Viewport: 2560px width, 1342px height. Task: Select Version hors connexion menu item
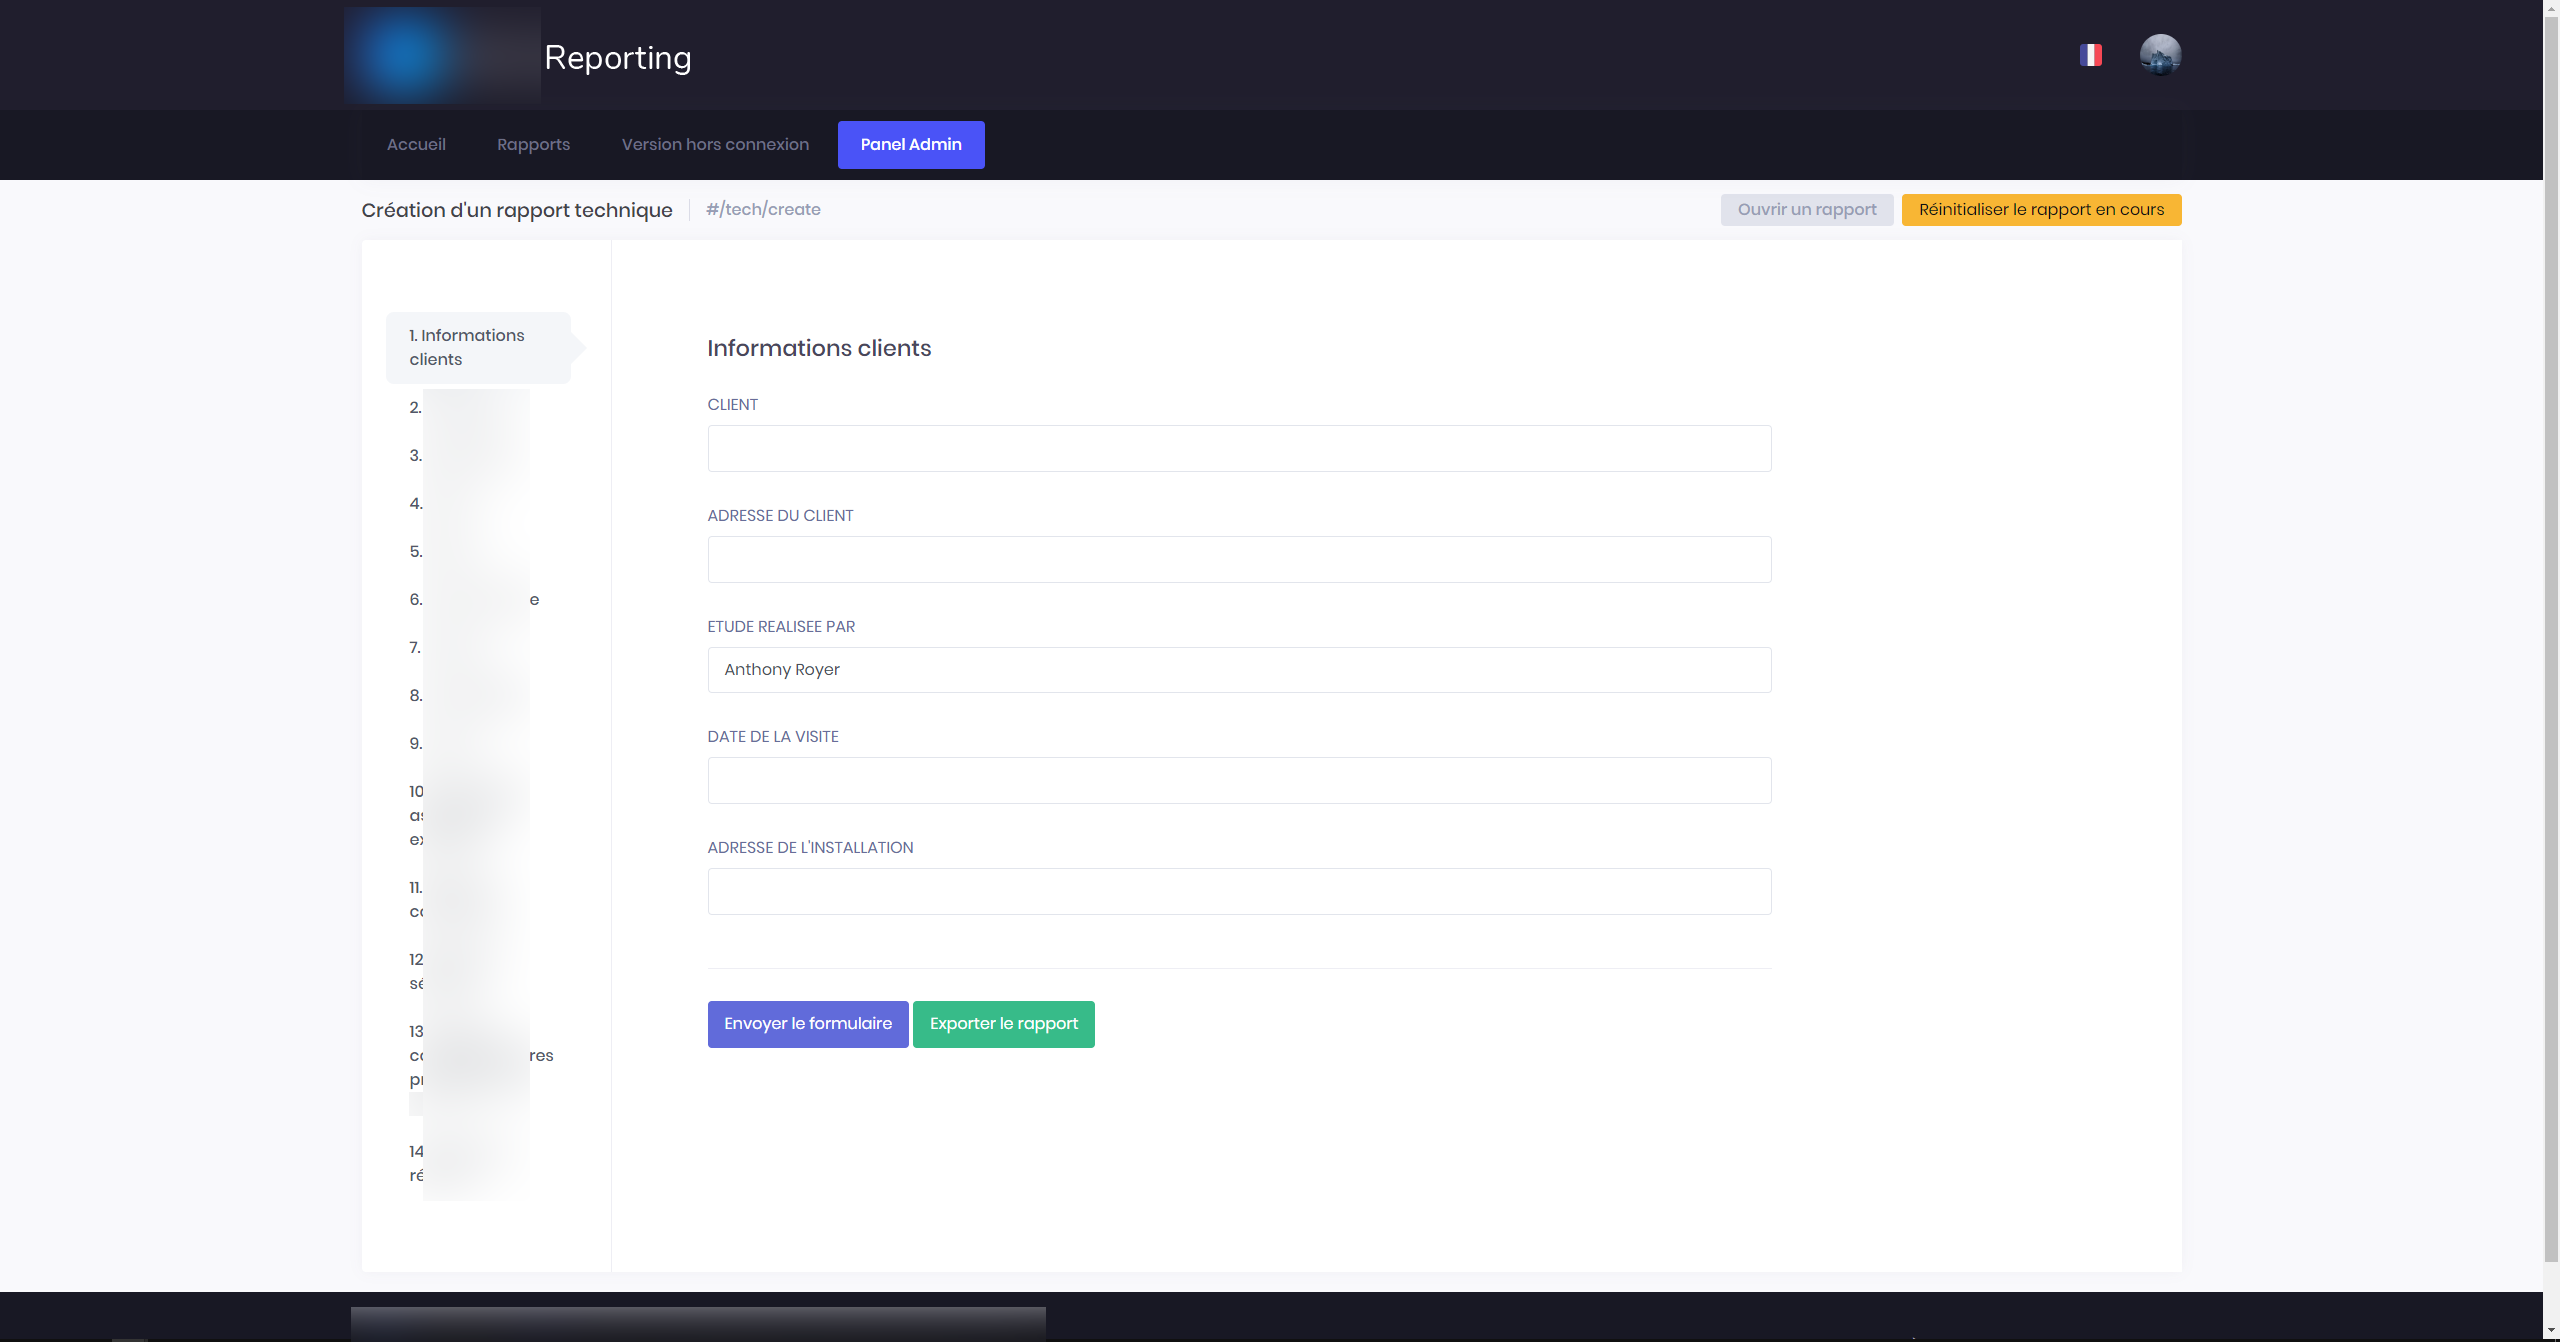[x=715, y=145]
